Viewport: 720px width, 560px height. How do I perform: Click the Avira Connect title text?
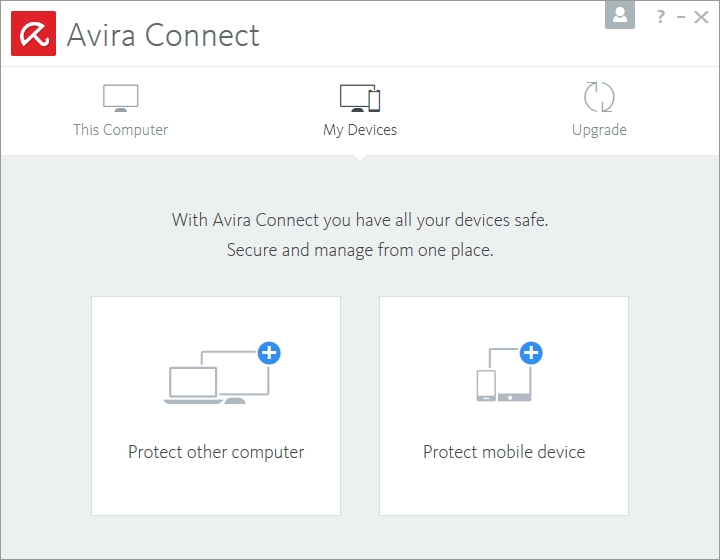pos(163,35)
